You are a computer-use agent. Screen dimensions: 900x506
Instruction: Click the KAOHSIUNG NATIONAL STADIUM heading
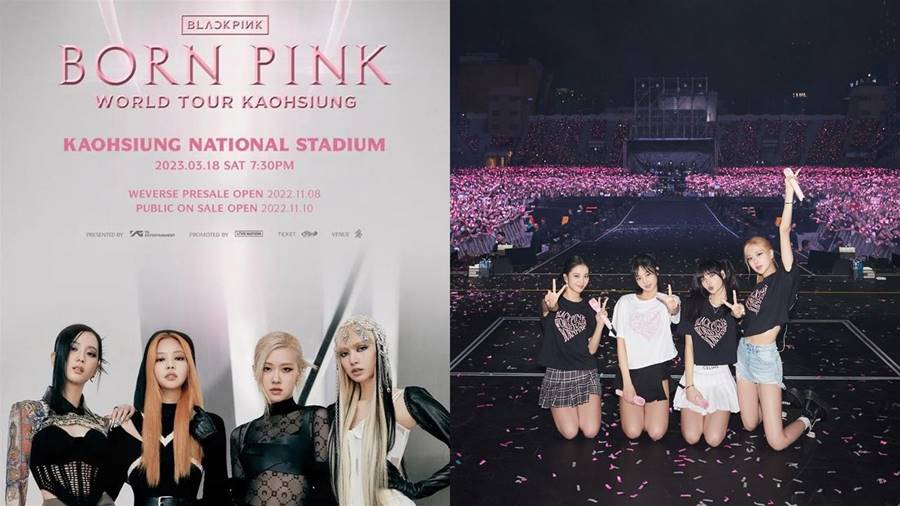point(224,144)
